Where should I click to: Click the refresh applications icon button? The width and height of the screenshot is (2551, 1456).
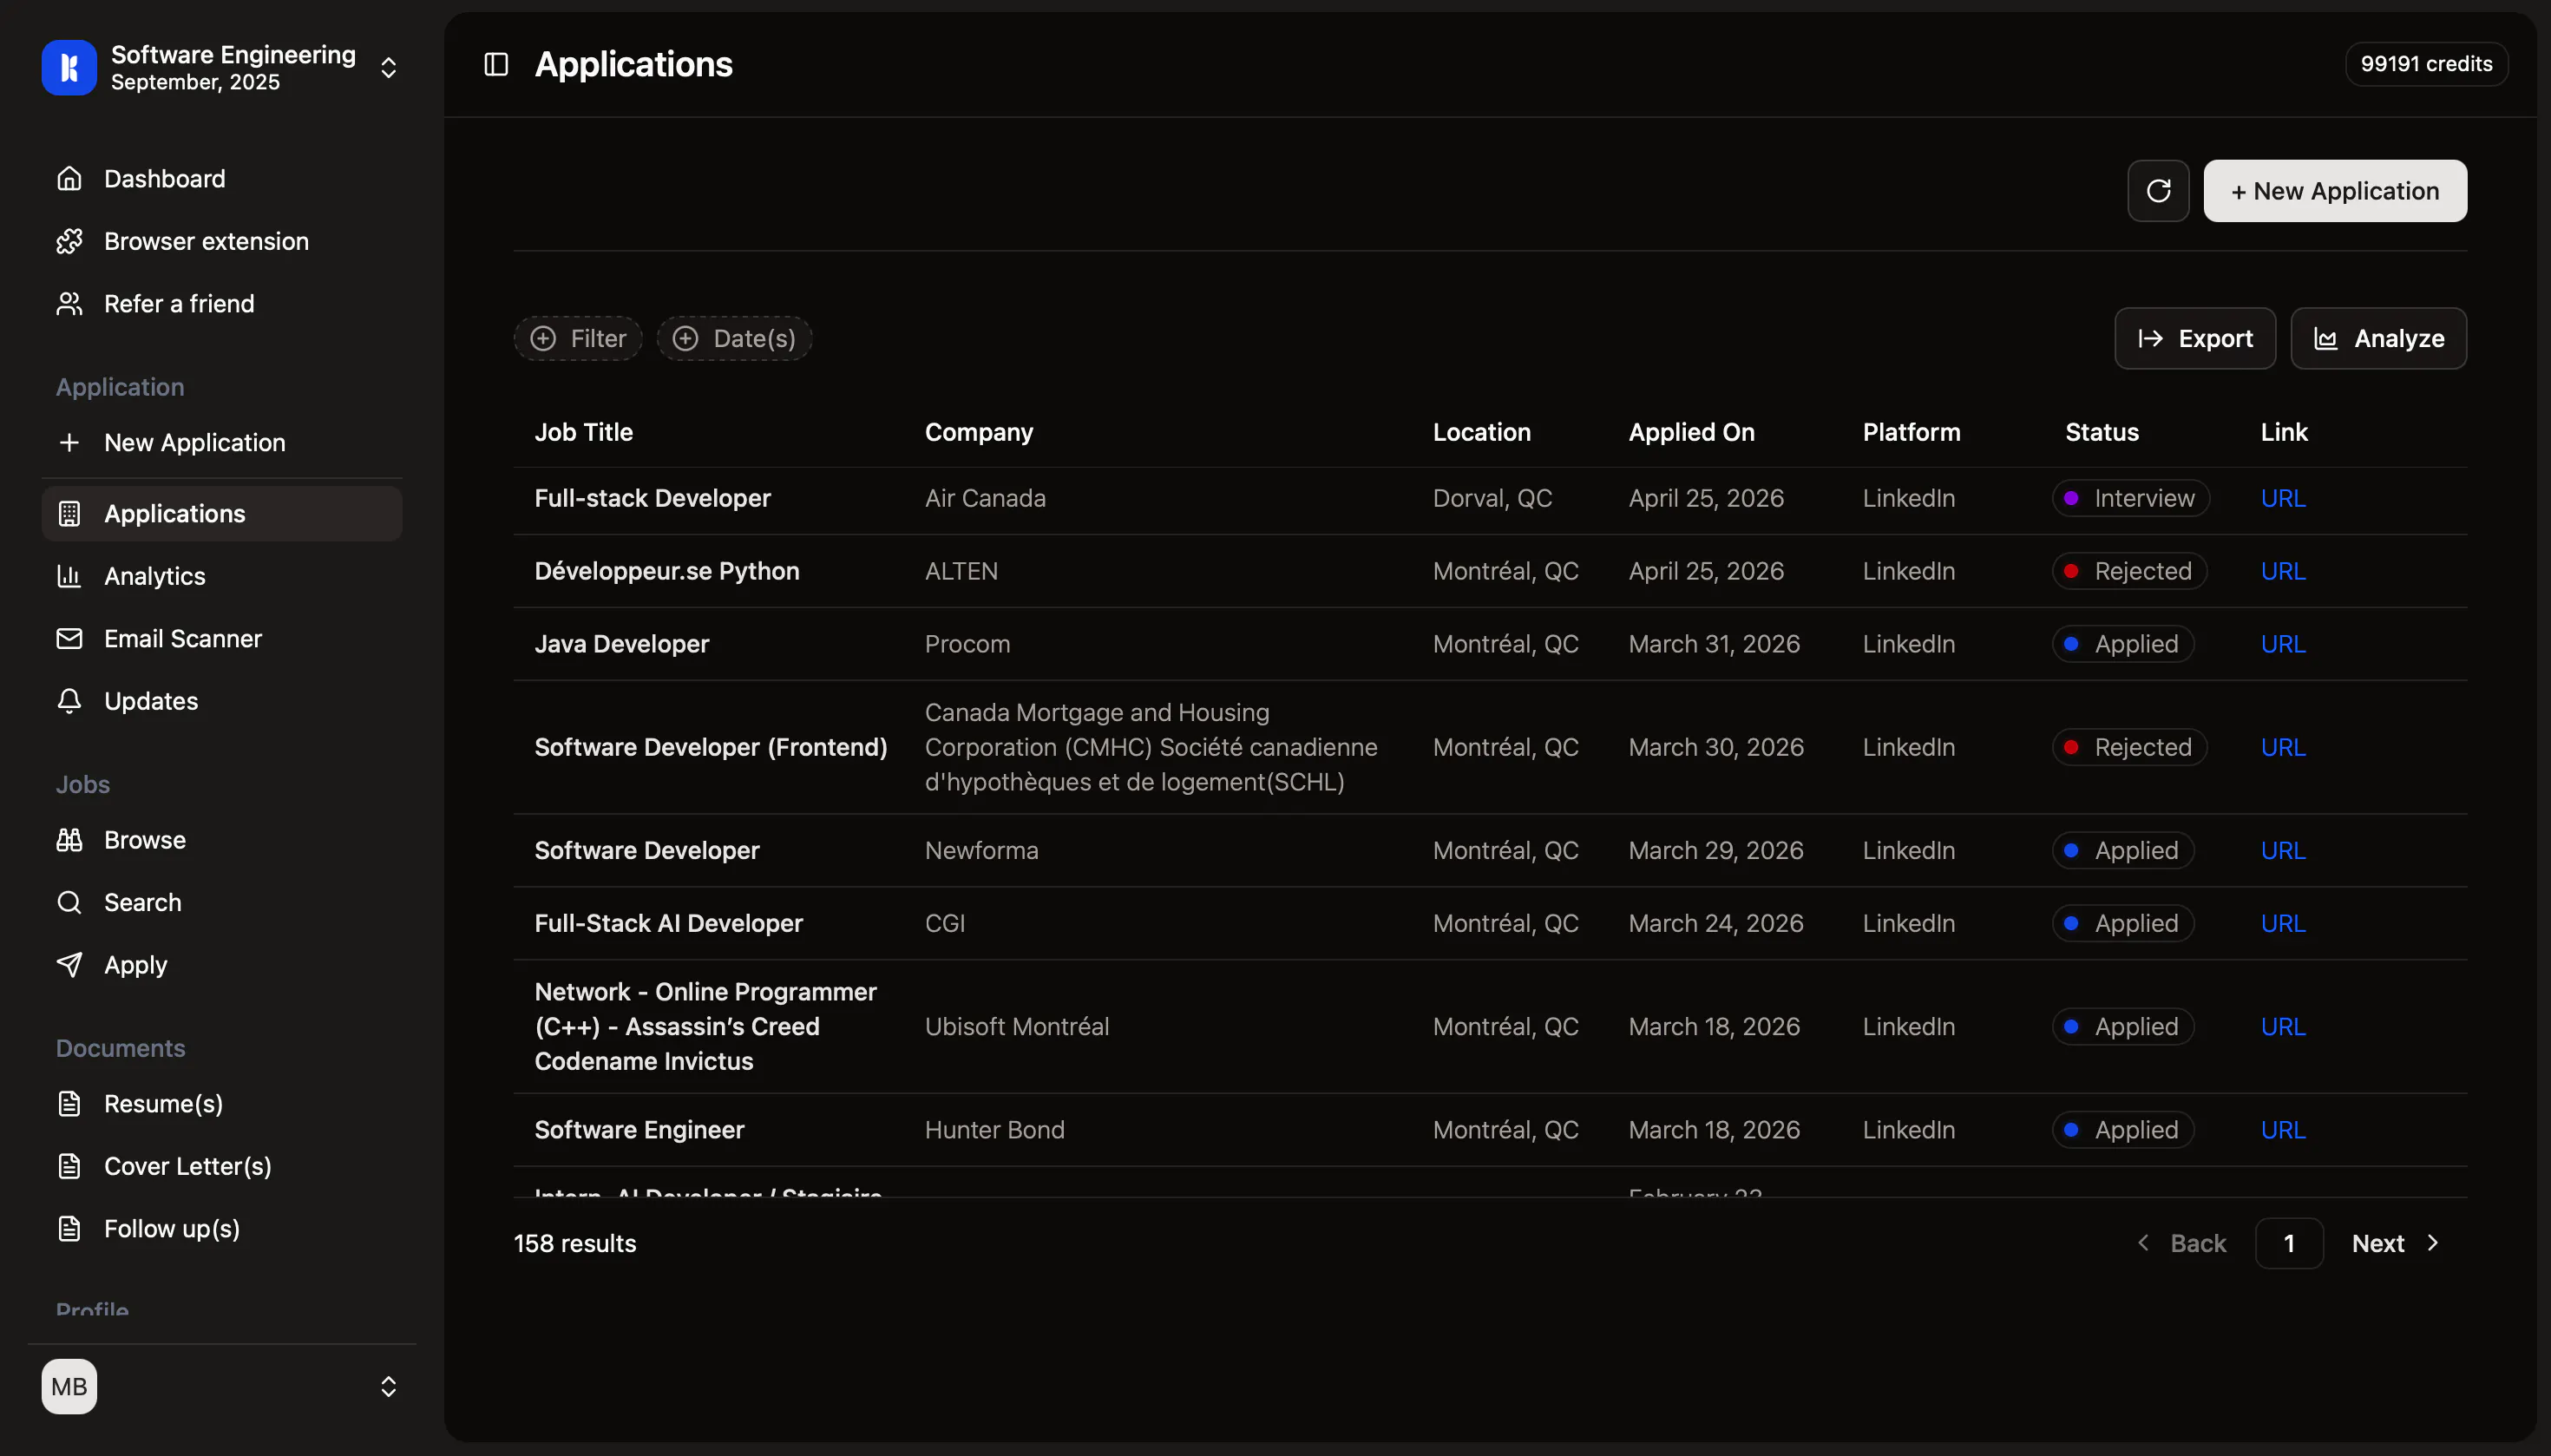pyautogui.click(x=2158, y=190)
